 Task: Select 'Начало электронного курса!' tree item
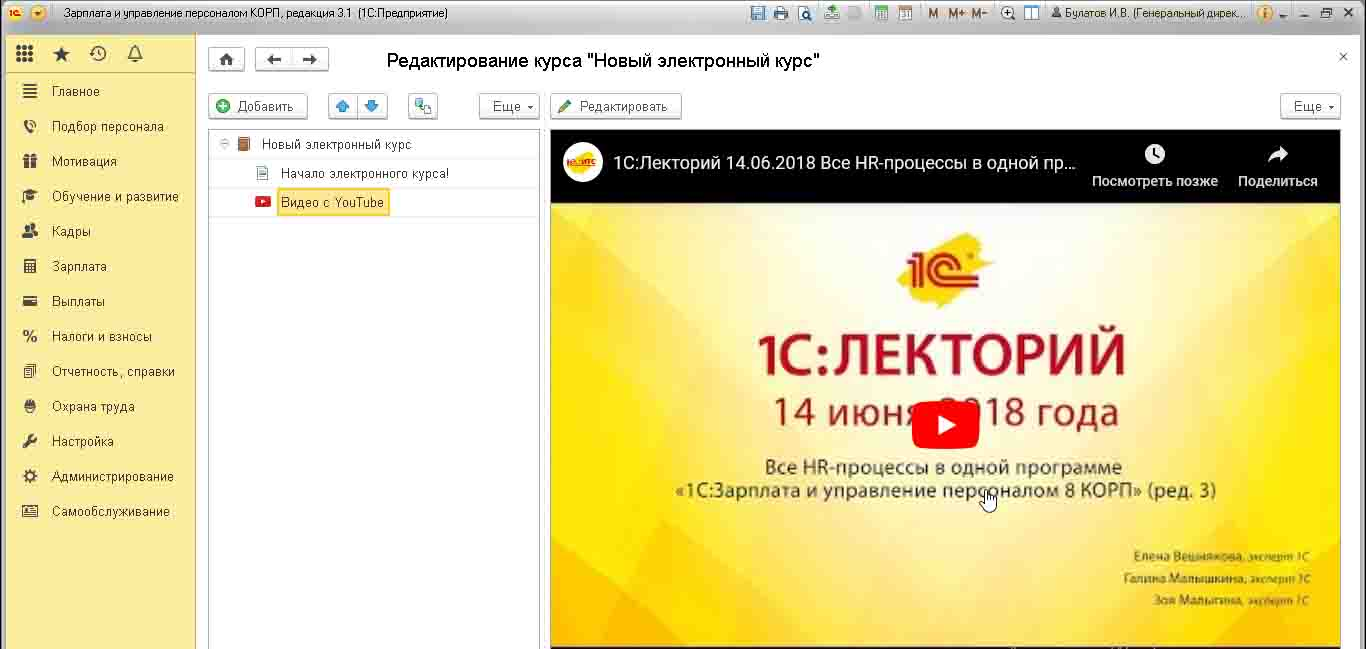coord(364,174)
